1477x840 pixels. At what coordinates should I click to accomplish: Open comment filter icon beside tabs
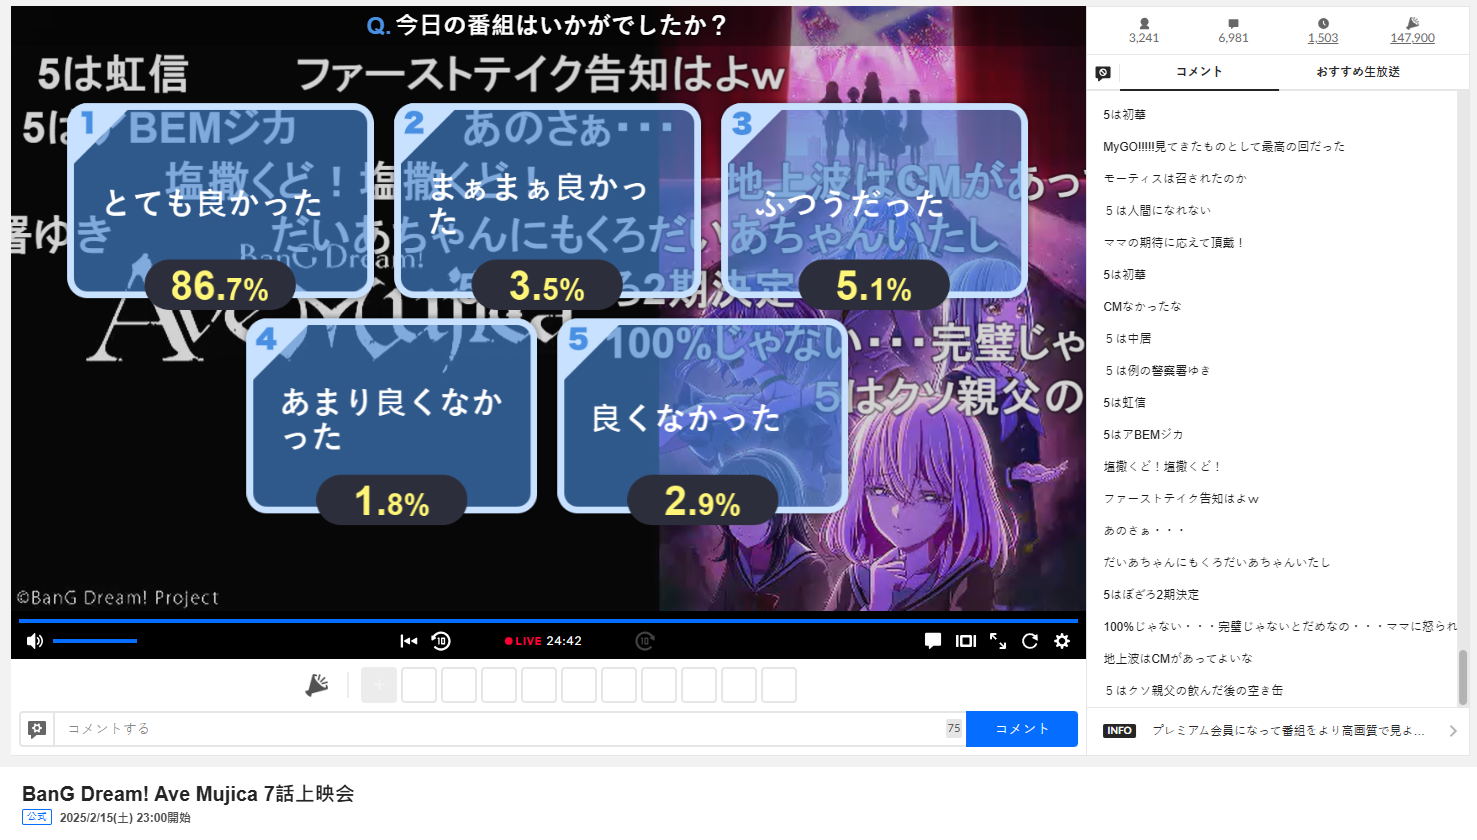click(x=1103, y=73)
